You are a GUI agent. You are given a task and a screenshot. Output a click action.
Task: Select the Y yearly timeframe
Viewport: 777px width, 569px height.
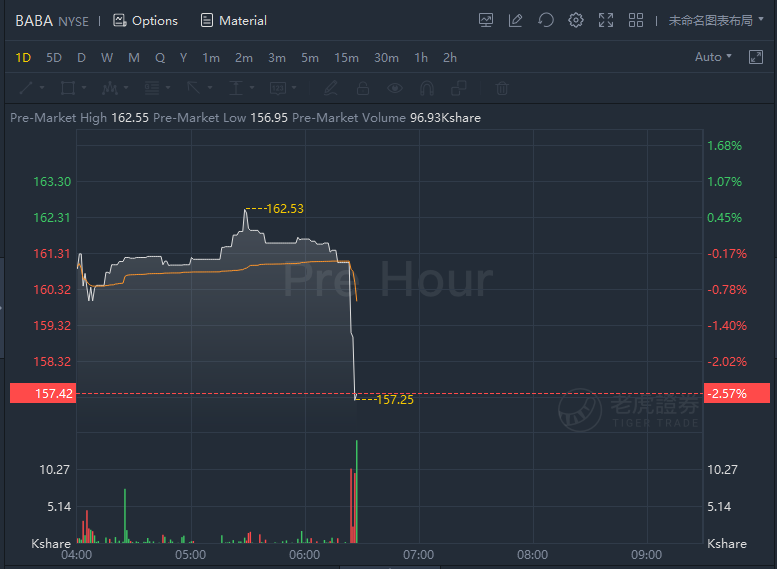point(183,57)
